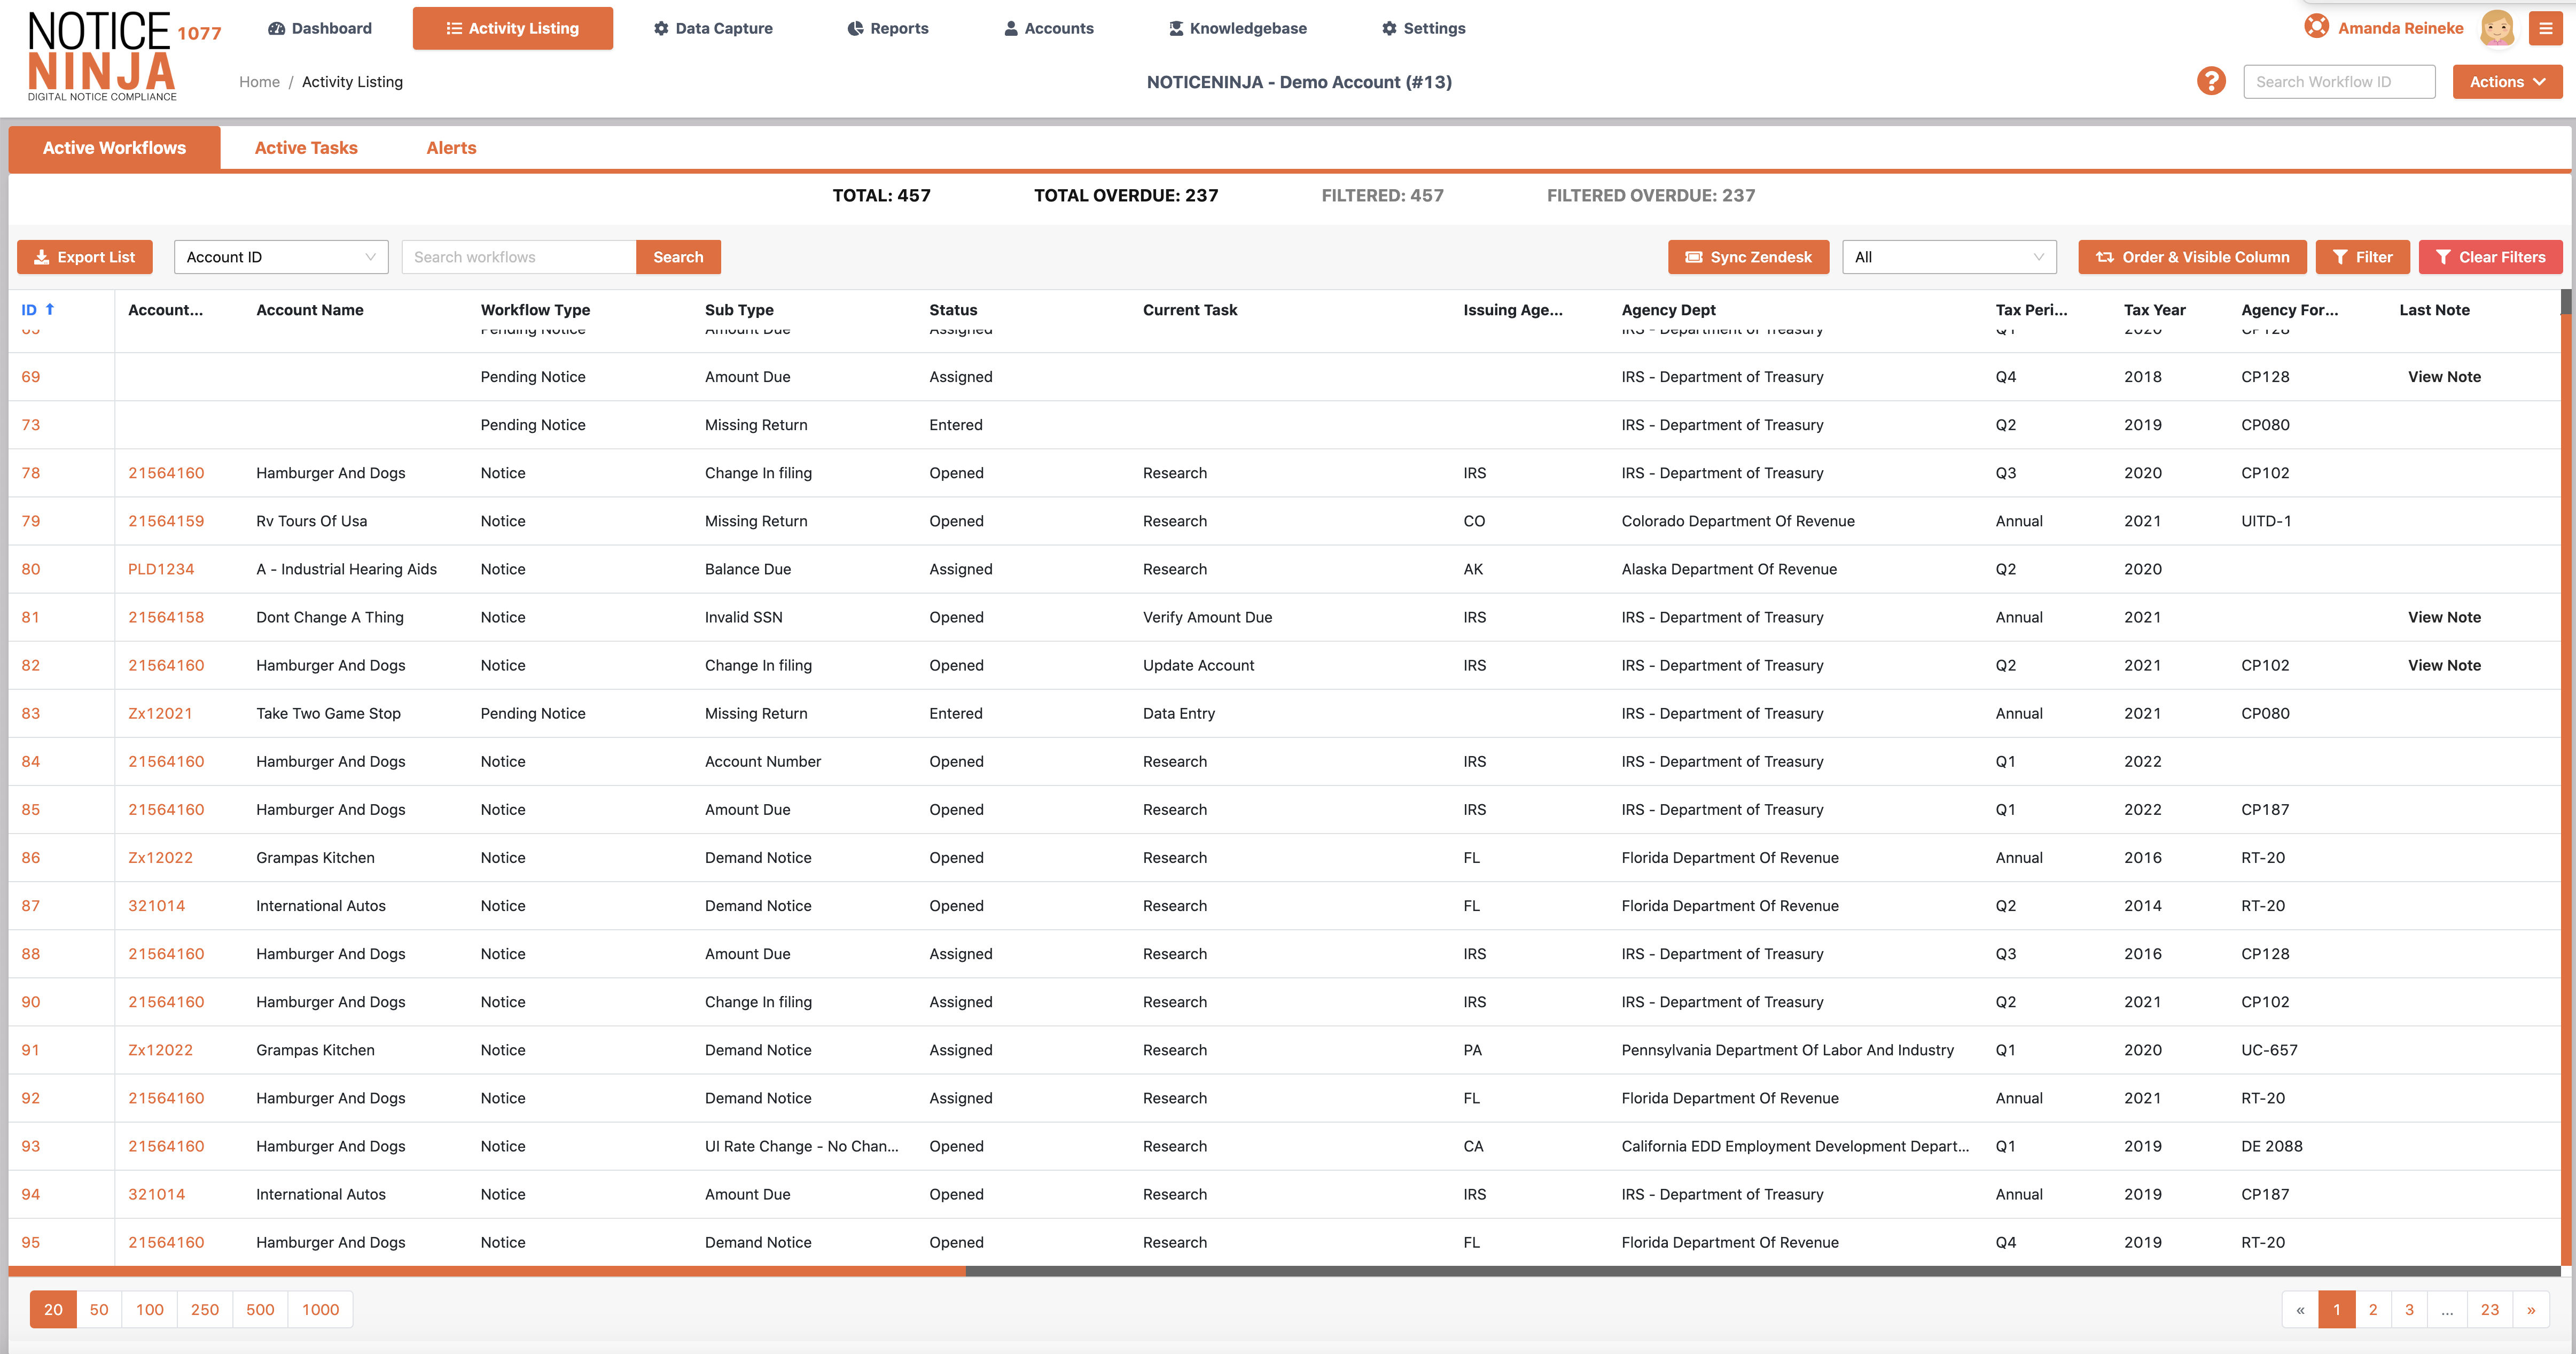Open workflow ID 95
2576x1354 pixels.
(31, 1242)
